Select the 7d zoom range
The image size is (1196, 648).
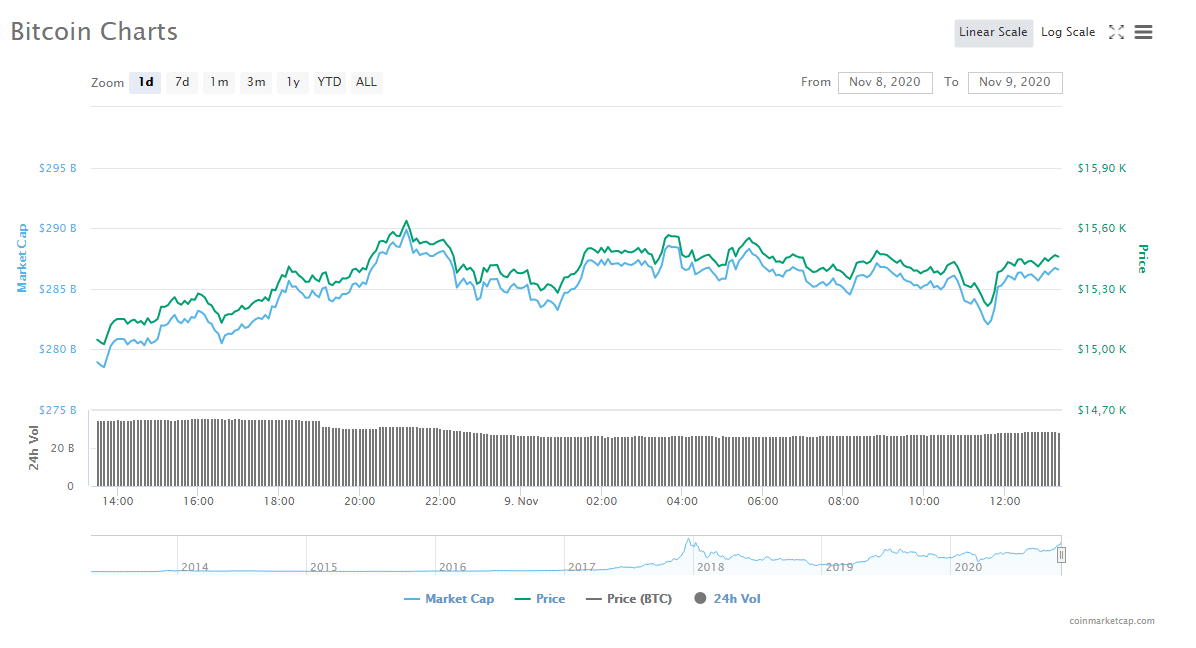coord(182,82)
